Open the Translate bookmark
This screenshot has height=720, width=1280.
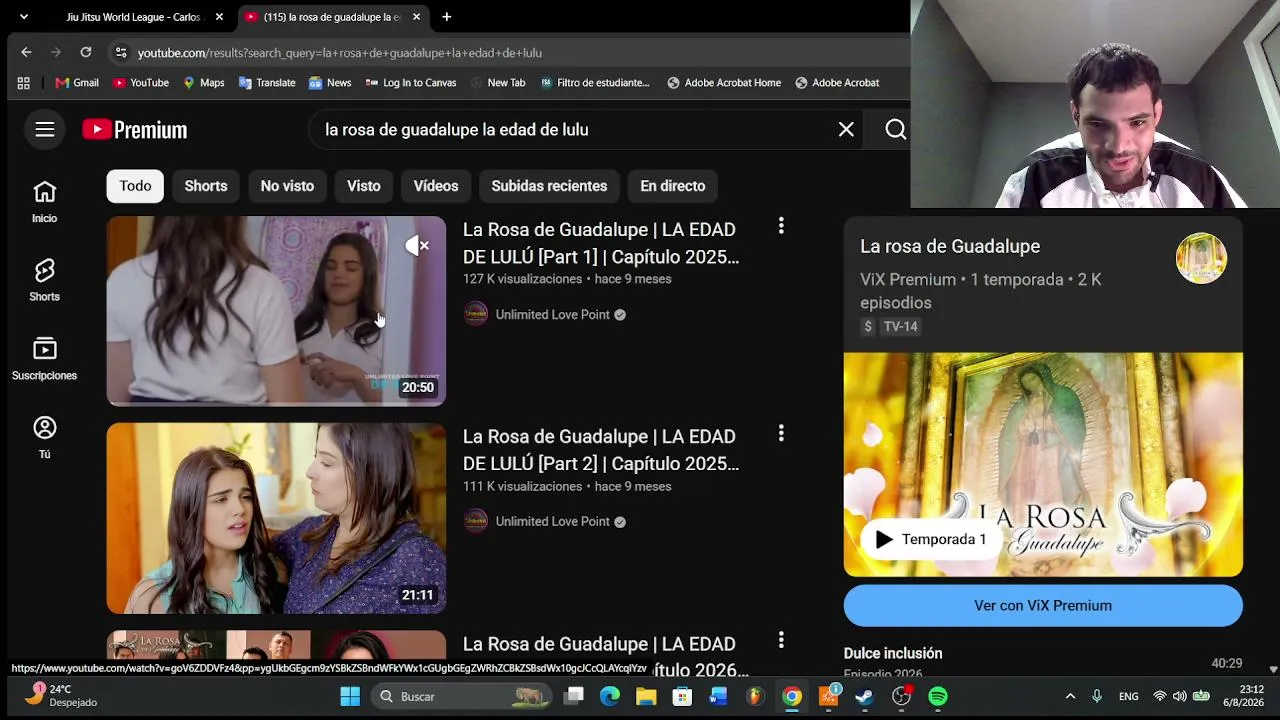coord(267,83)
